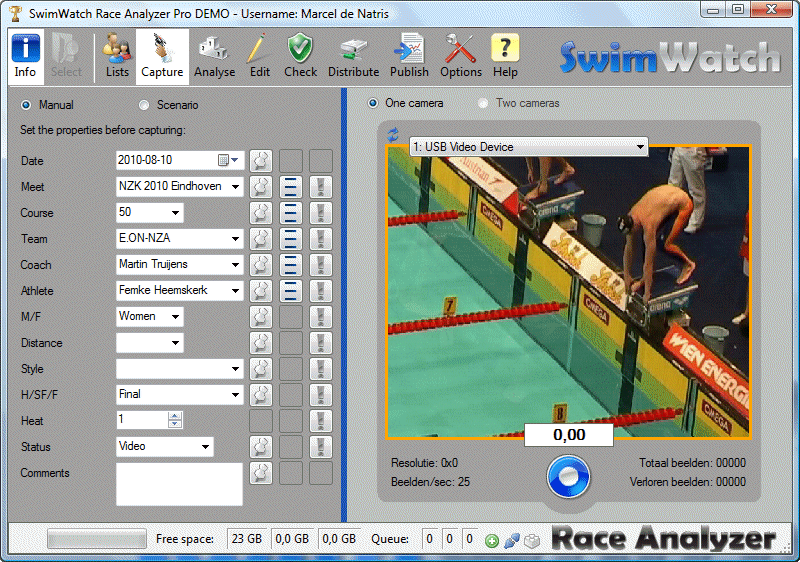
Task: Click the pin icon in Meet row
Action: tap(261, 187)
